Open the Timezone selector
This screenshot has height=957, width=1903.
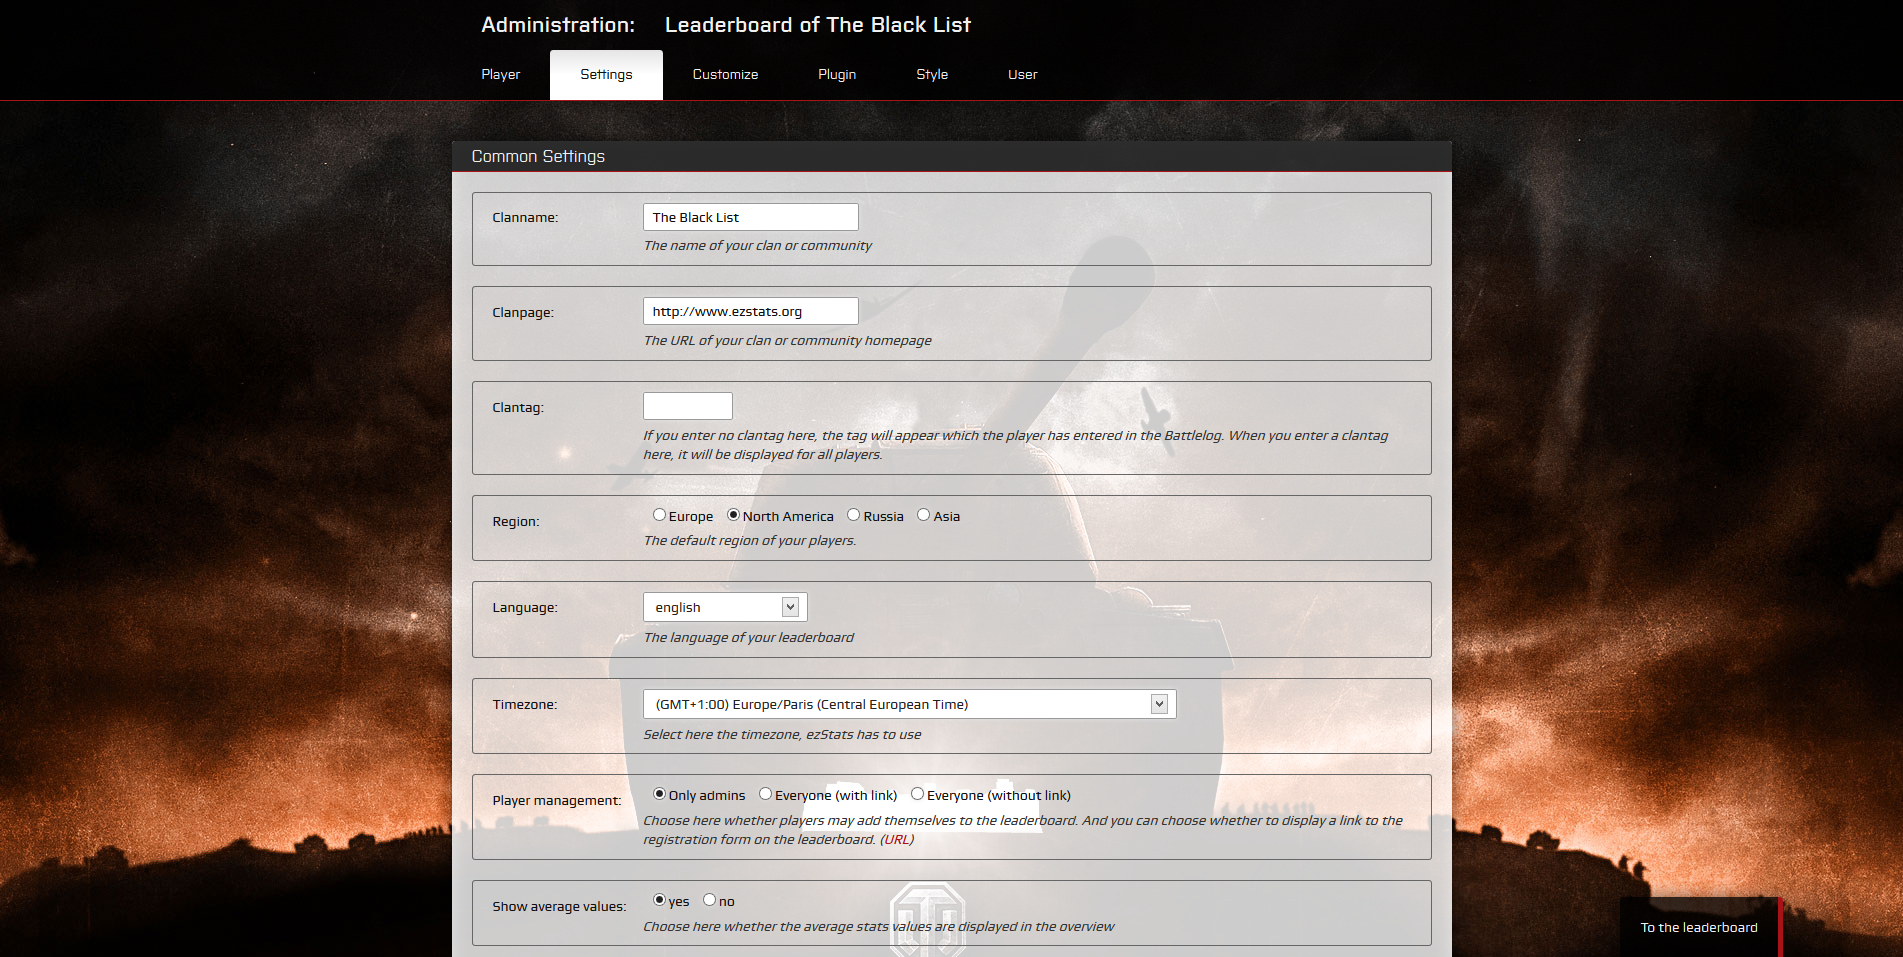click(1159, 704)
